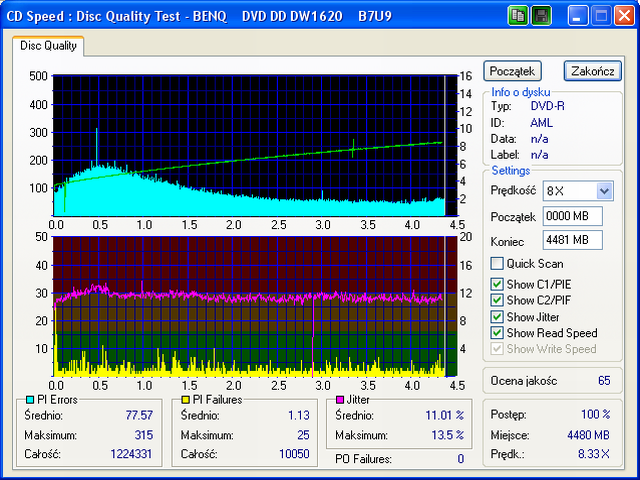Edit the Koniec 4481 MB field
Image resolution: width=640 pixels, height=480 pixels.
(573, 240)
